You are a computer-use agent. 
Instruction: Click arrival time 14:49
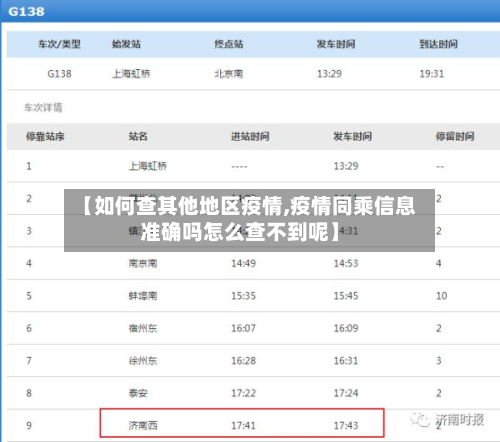[x=244, y=263]
